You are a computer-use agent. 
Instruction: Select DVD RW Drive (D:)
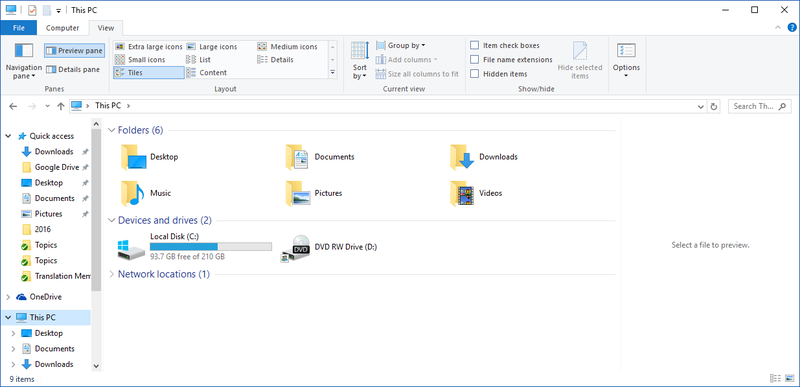click(329, 247)
